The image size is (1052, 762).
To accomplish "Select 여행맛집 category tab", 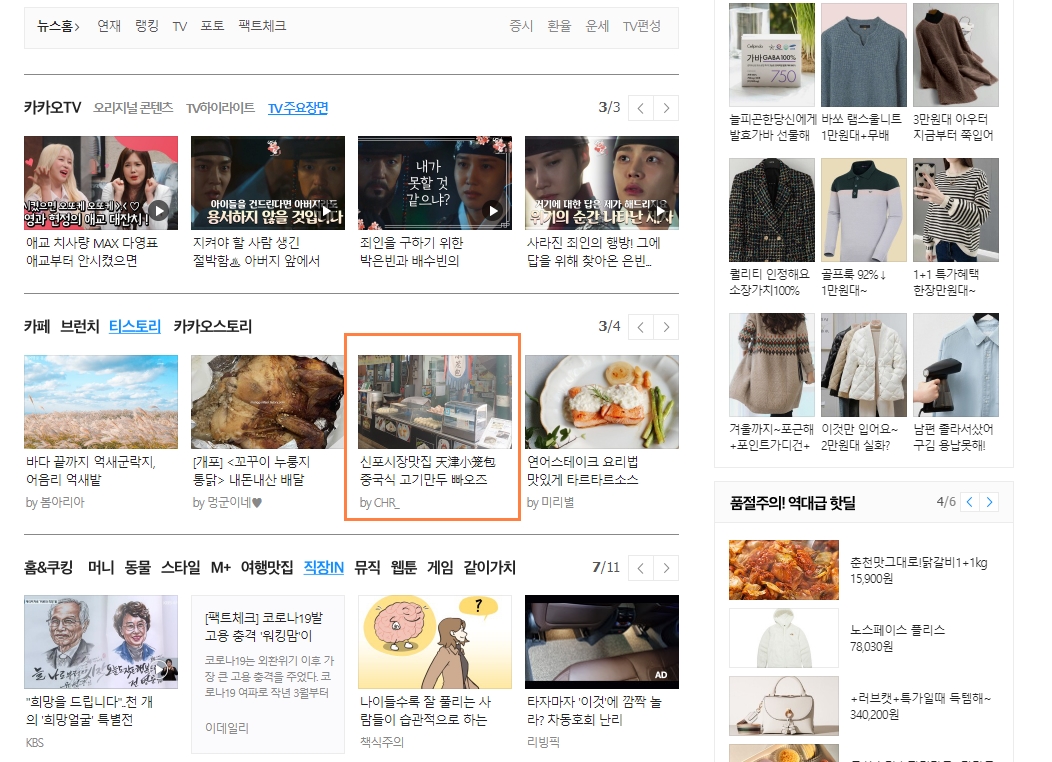I will pos(267,567).
